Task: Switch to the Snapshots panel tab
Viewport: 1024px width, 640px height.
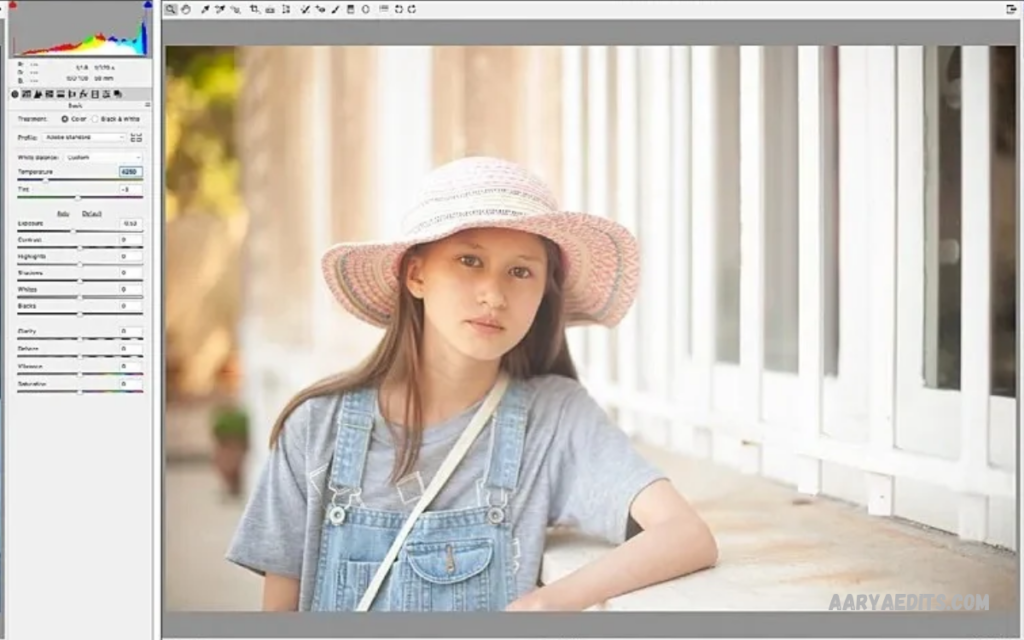Action: pyautogui.click(x=118, y=95)
